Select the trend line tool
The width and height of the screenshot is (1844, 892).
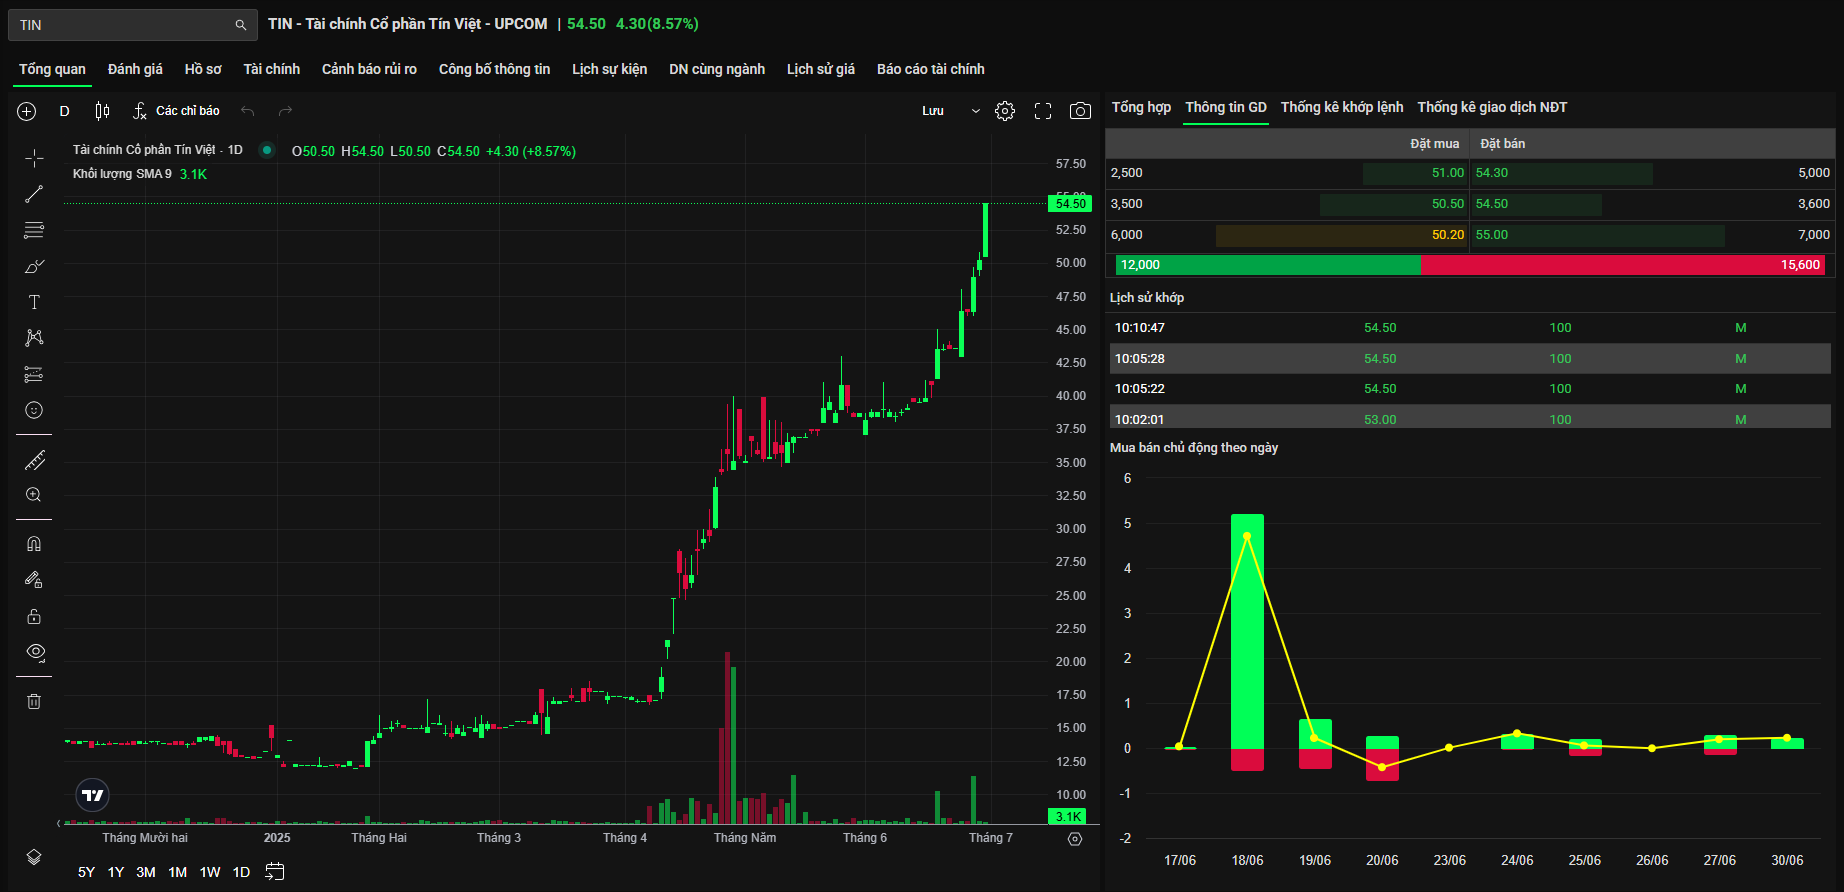tap(34, 194)
